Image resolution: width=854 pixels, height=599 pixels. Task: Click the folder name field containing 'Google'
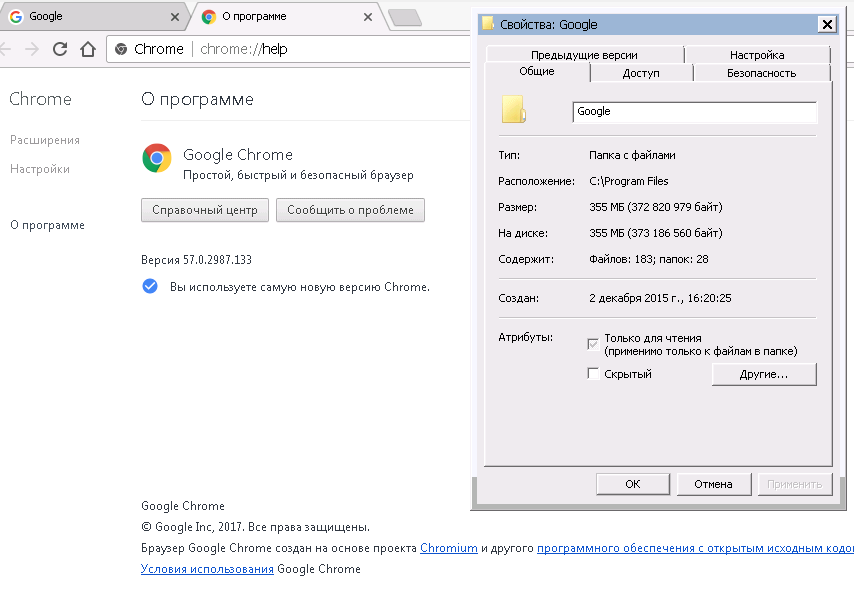click(694, 112)
